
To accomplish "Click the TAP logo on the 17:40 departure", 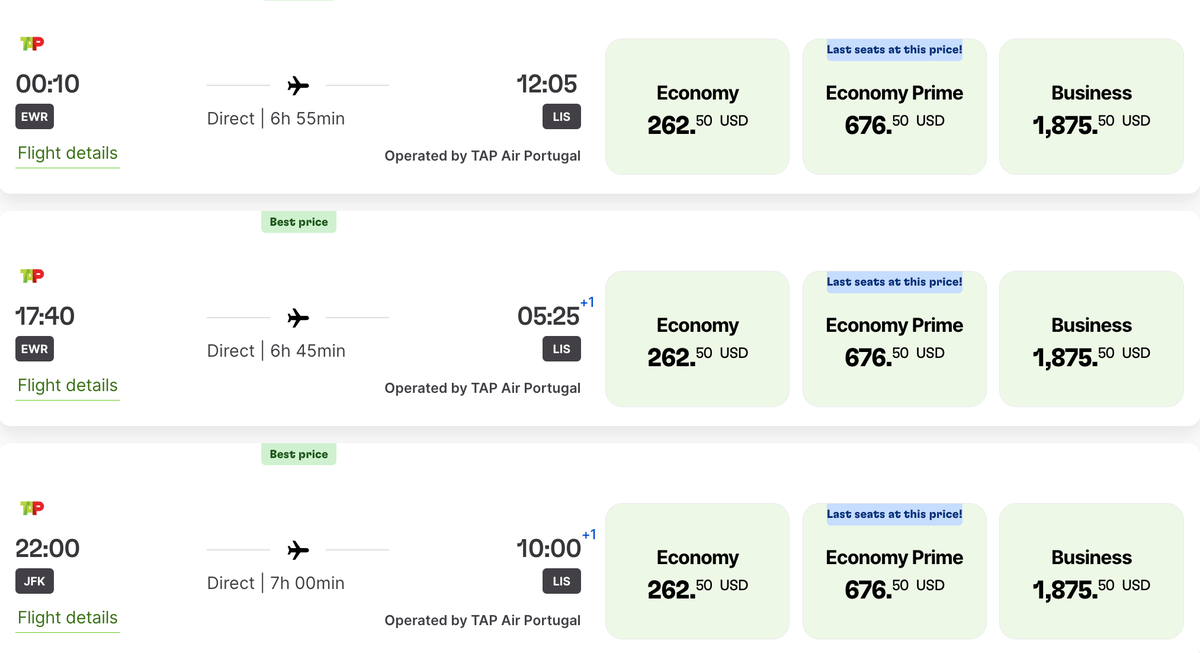I will [31, 275].
